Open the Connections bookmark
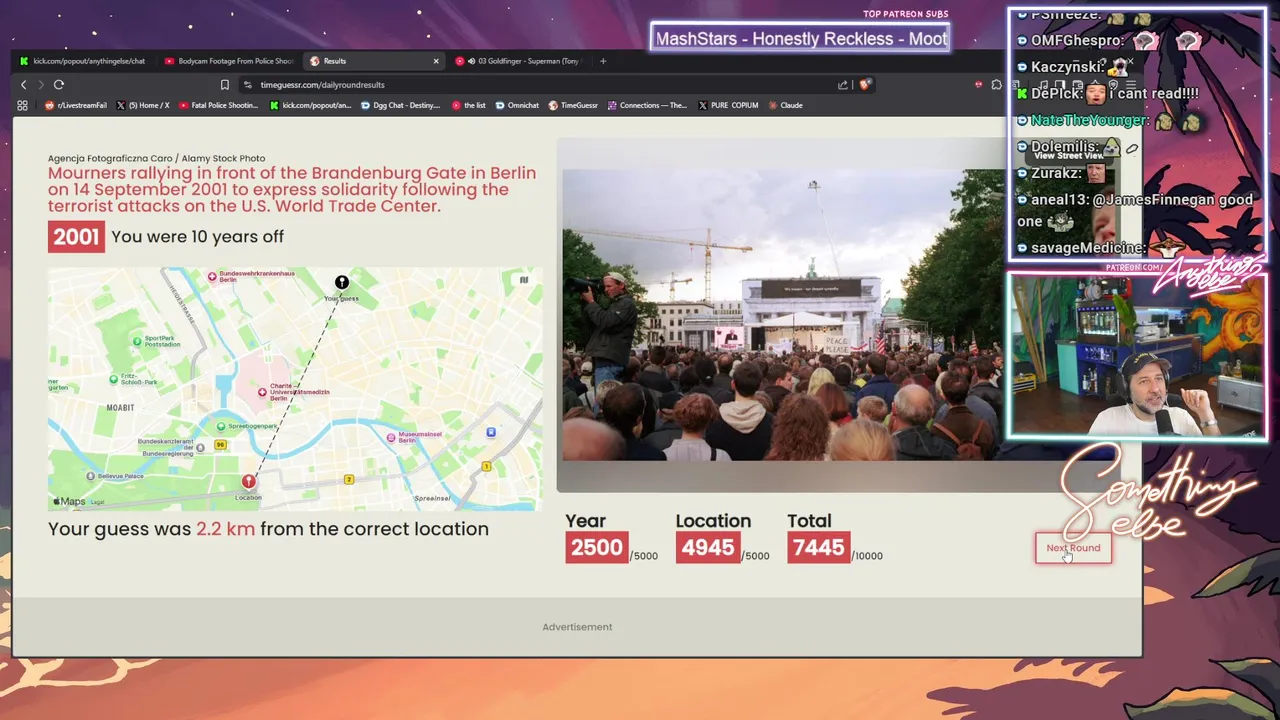The image size is (1280, 720). point(648,105)
